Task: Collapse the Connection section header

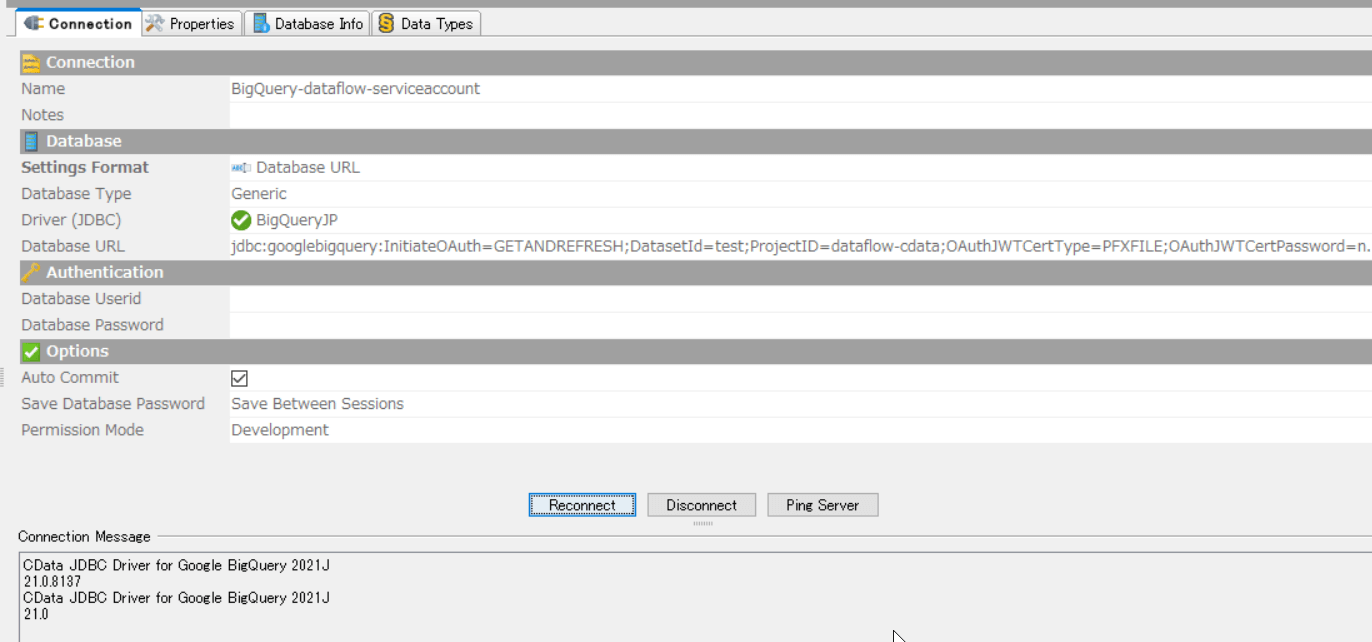Action: [695, 63]
